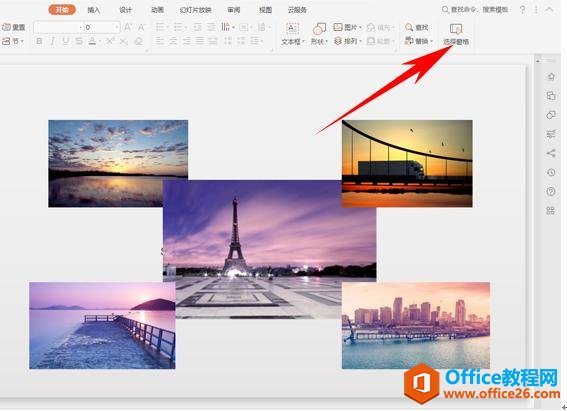Switch to the Insert (插入) tab

point(93,10)
